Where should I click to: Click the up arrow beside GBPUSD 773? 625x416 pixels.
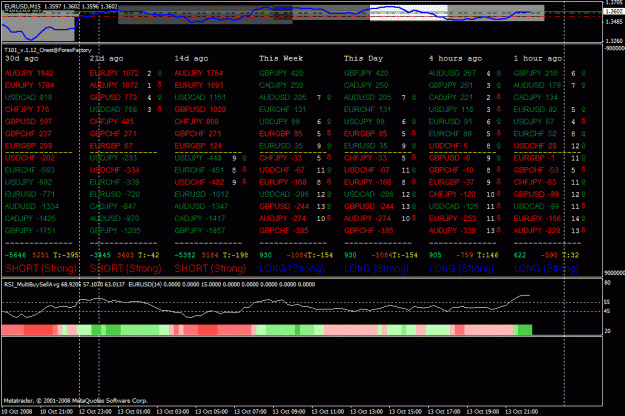point(159,97)
